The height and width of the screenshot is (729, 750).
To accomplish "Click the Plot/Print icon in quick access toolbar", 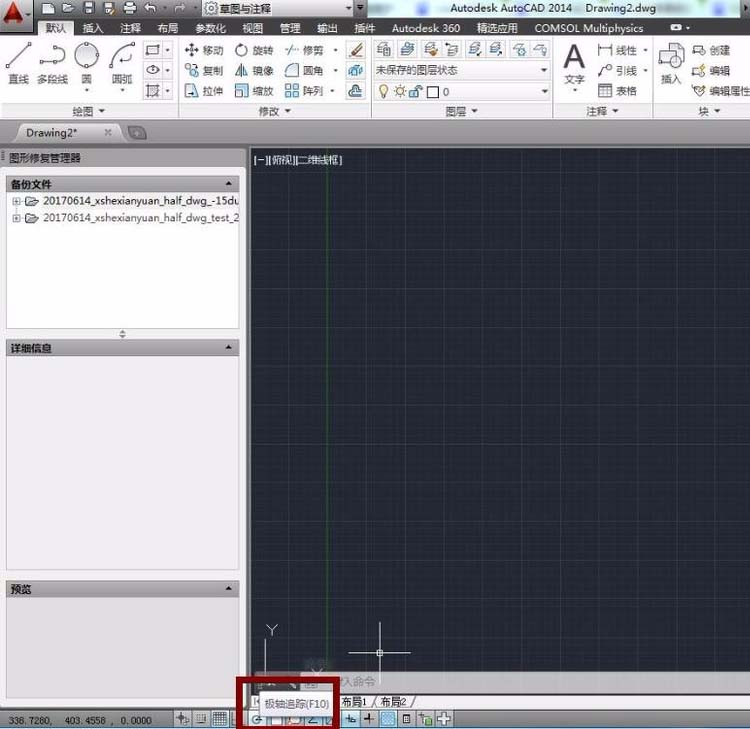I will point(129,8).
